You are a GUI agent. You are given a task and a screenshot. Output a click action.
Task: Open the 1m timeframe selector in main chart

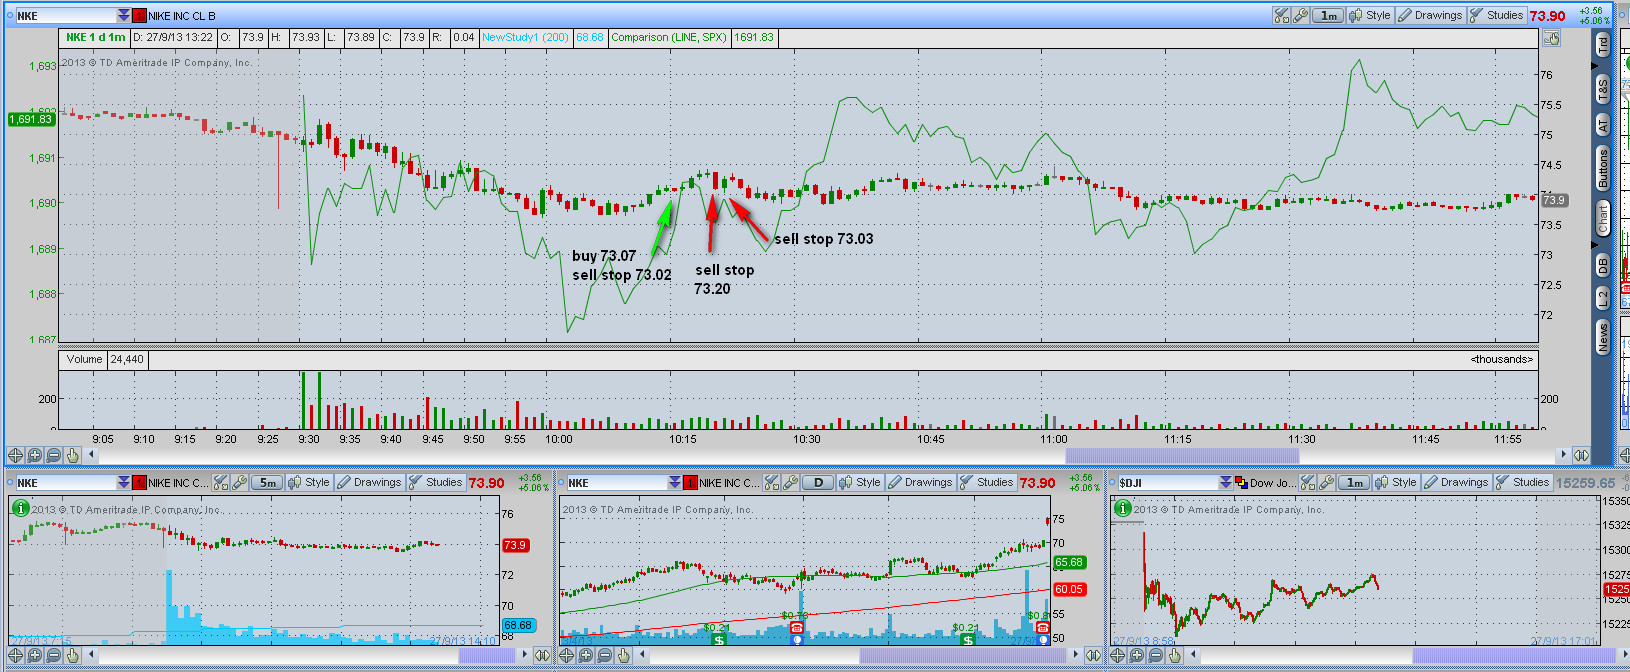(1327, 15)
